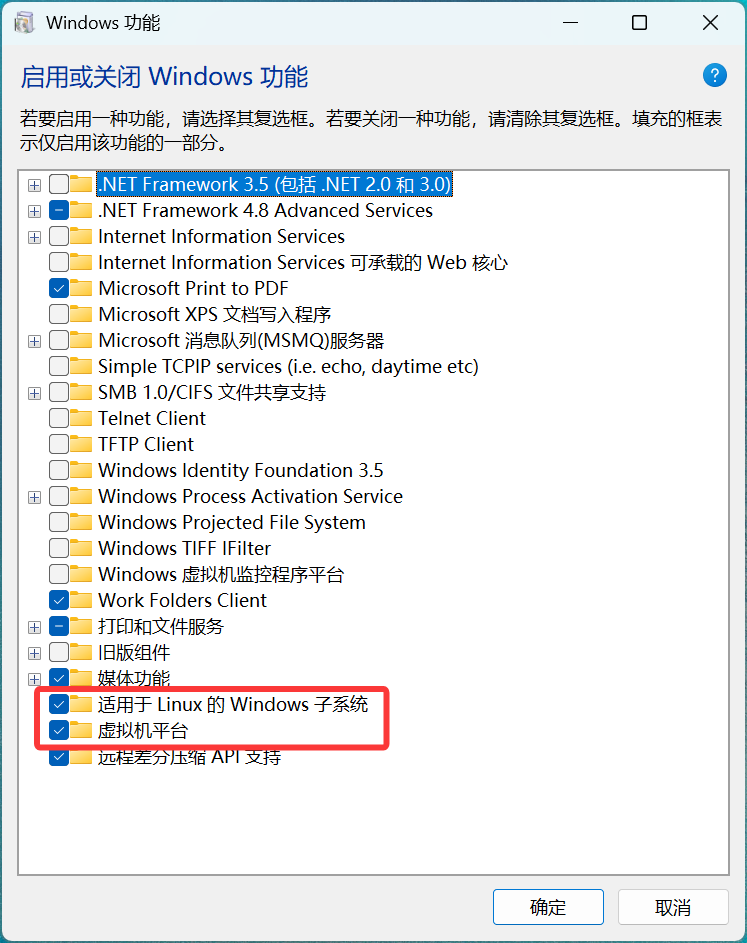This screenshot has height=943, width=747.
Task: Click folder icon next to 旧版组件
Action: tap(81, 652)
